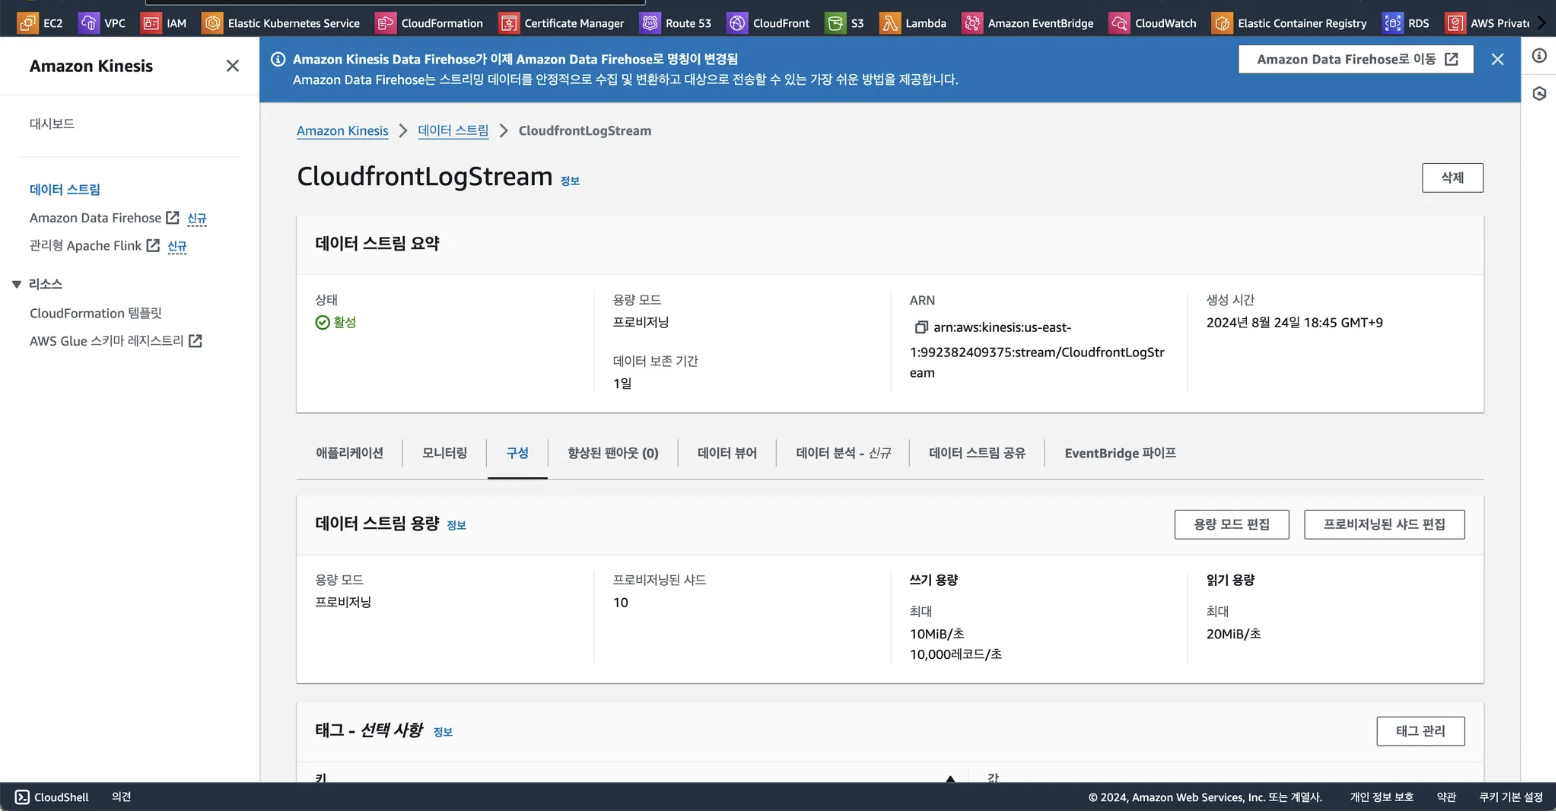The height and width of the screenshot is (812, 1556).
Task: Click external link icon beside 관리형 Apache Flink
Action: [153, 245]
